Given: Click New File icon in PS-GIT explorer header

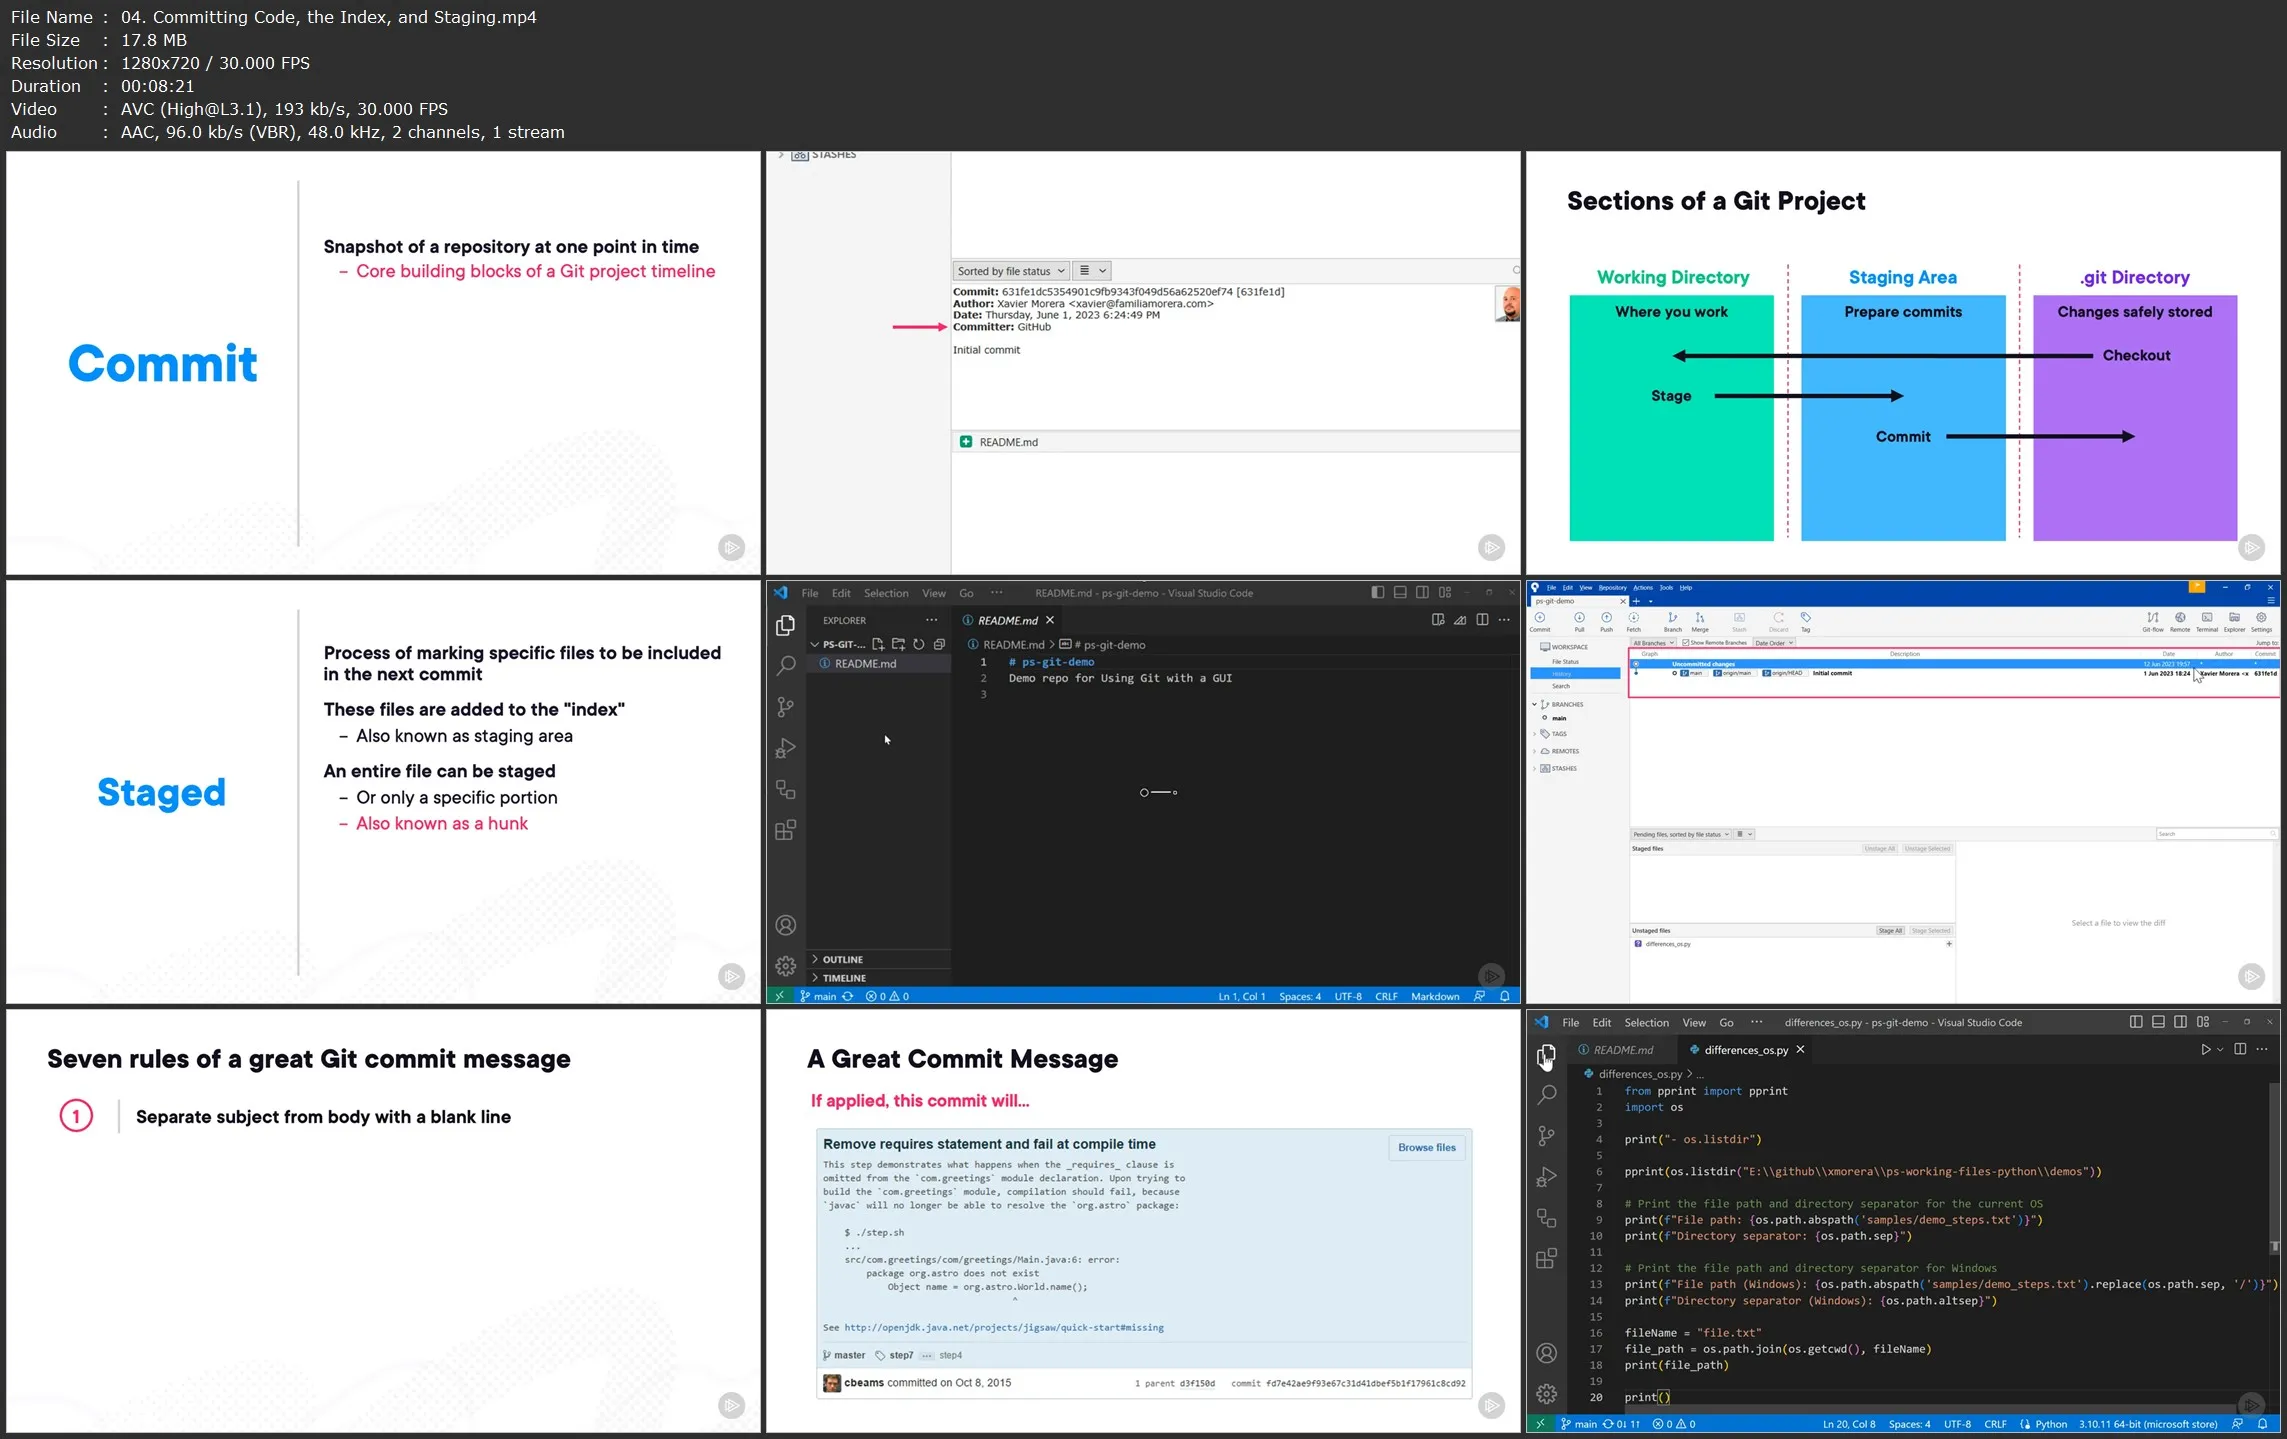Looking at the screenshot, I should pos(878,644).
